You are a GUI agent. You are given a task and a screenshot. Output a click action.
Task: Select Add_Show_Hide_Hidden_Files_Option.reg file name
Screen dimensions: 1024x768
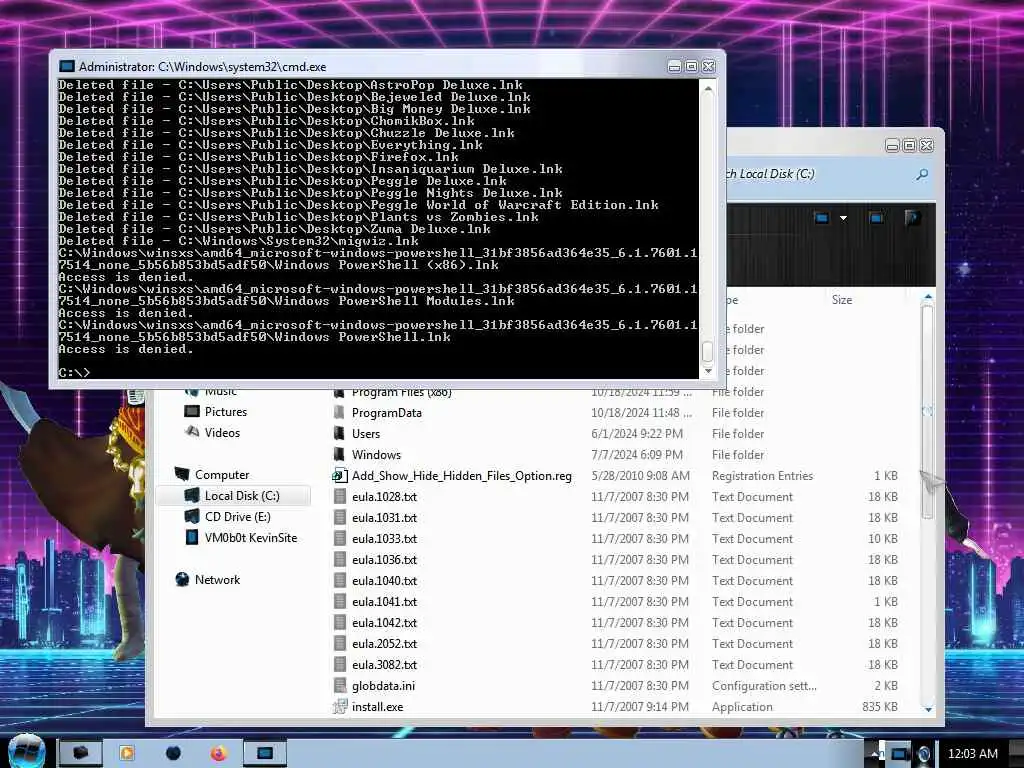(462, 475)
